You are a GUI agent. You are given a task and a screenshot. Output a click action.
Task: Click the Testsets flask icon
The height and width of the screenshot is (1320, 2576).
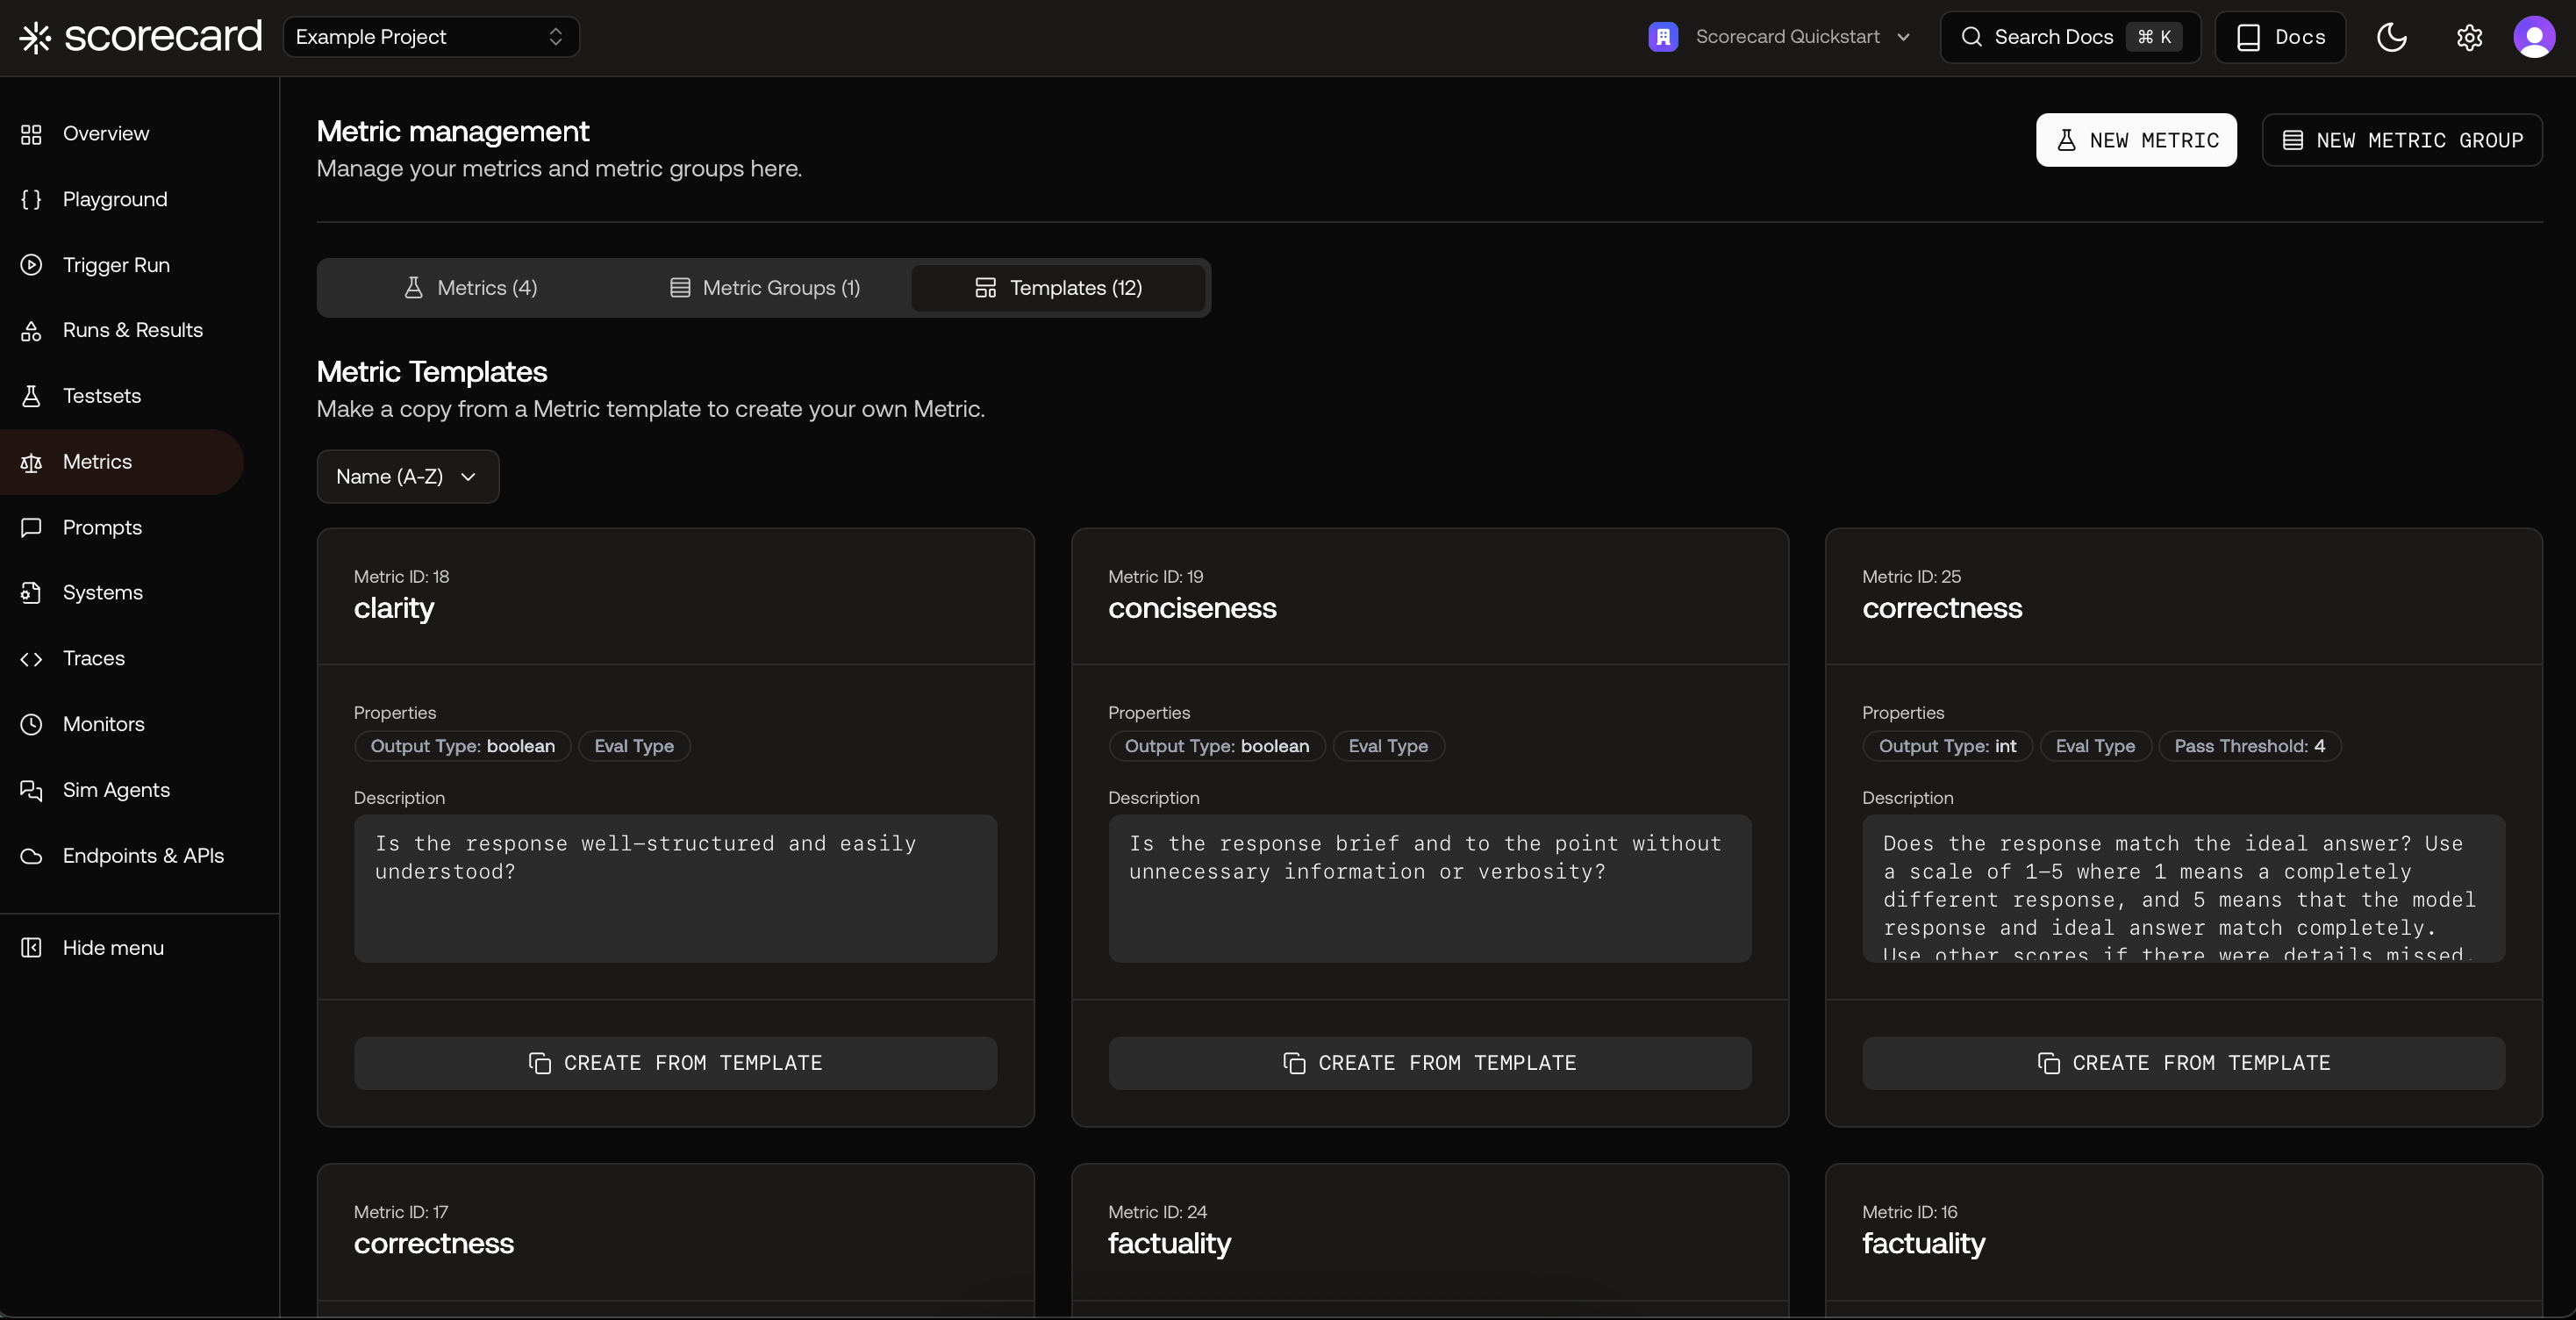pyautogui.click(x=31, y=396)
